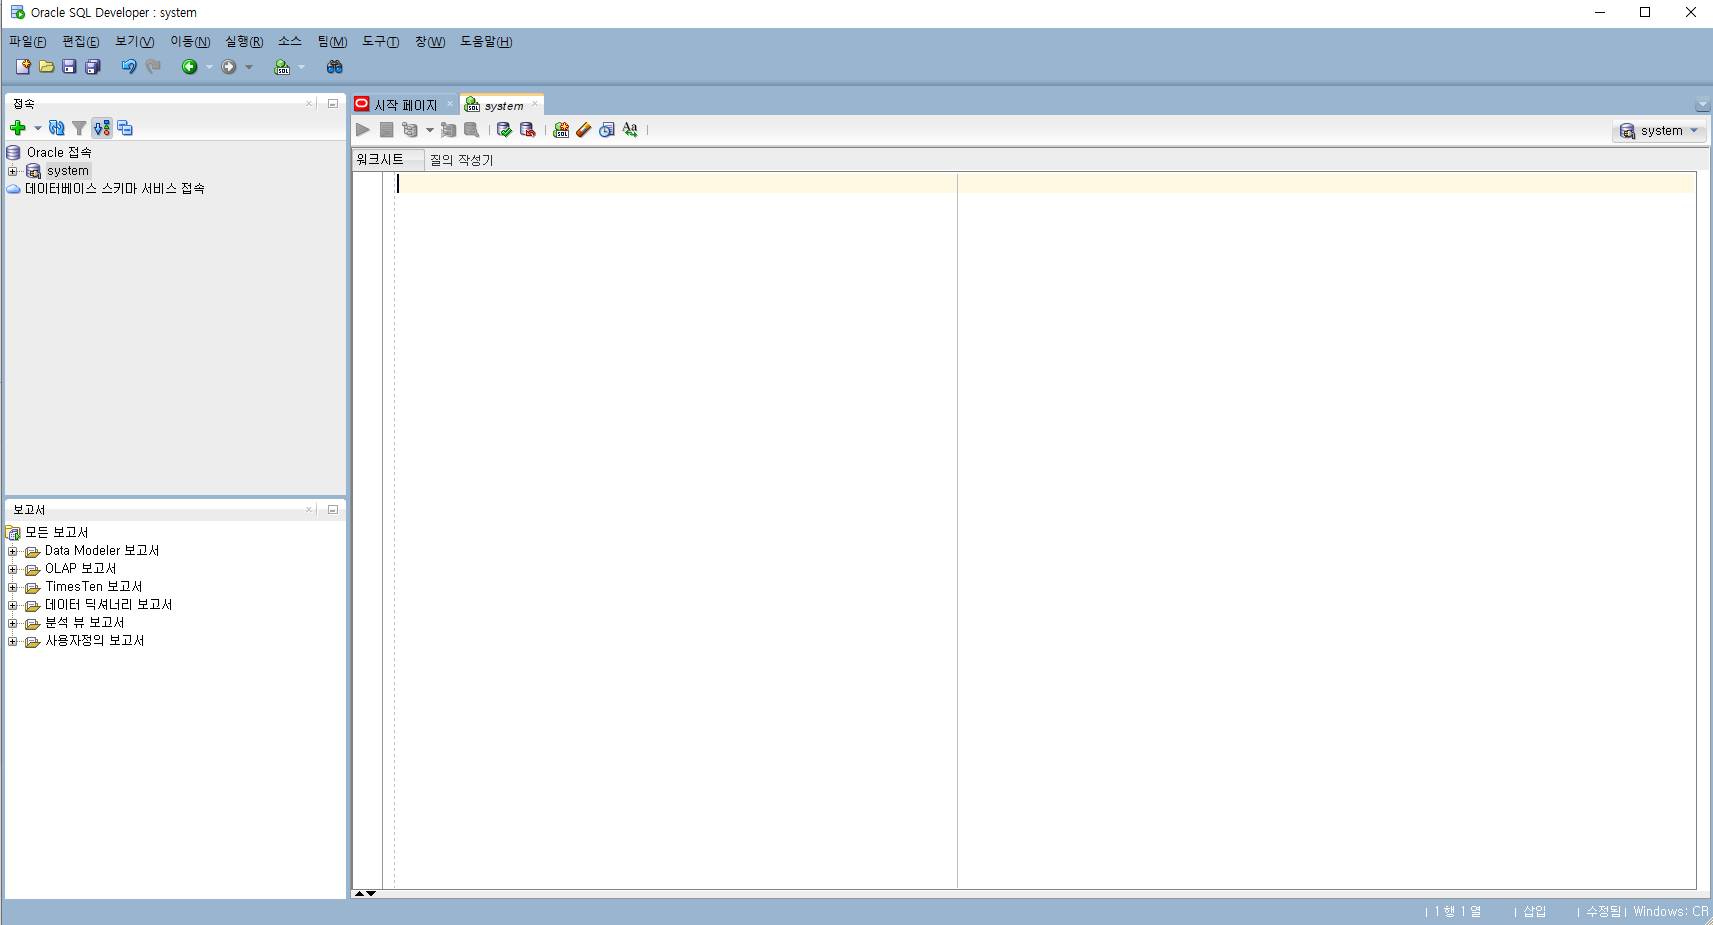This screenshot has width=1713, height=925.
Task: Select 데이터베이스 스키마 서비스 접속 item
Action: click(115, 189)
